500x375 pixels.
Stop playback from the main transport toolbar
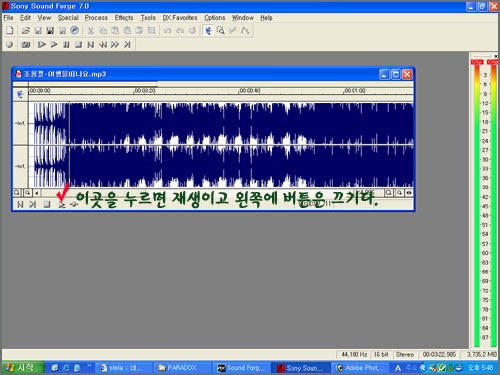coord(78,44)
